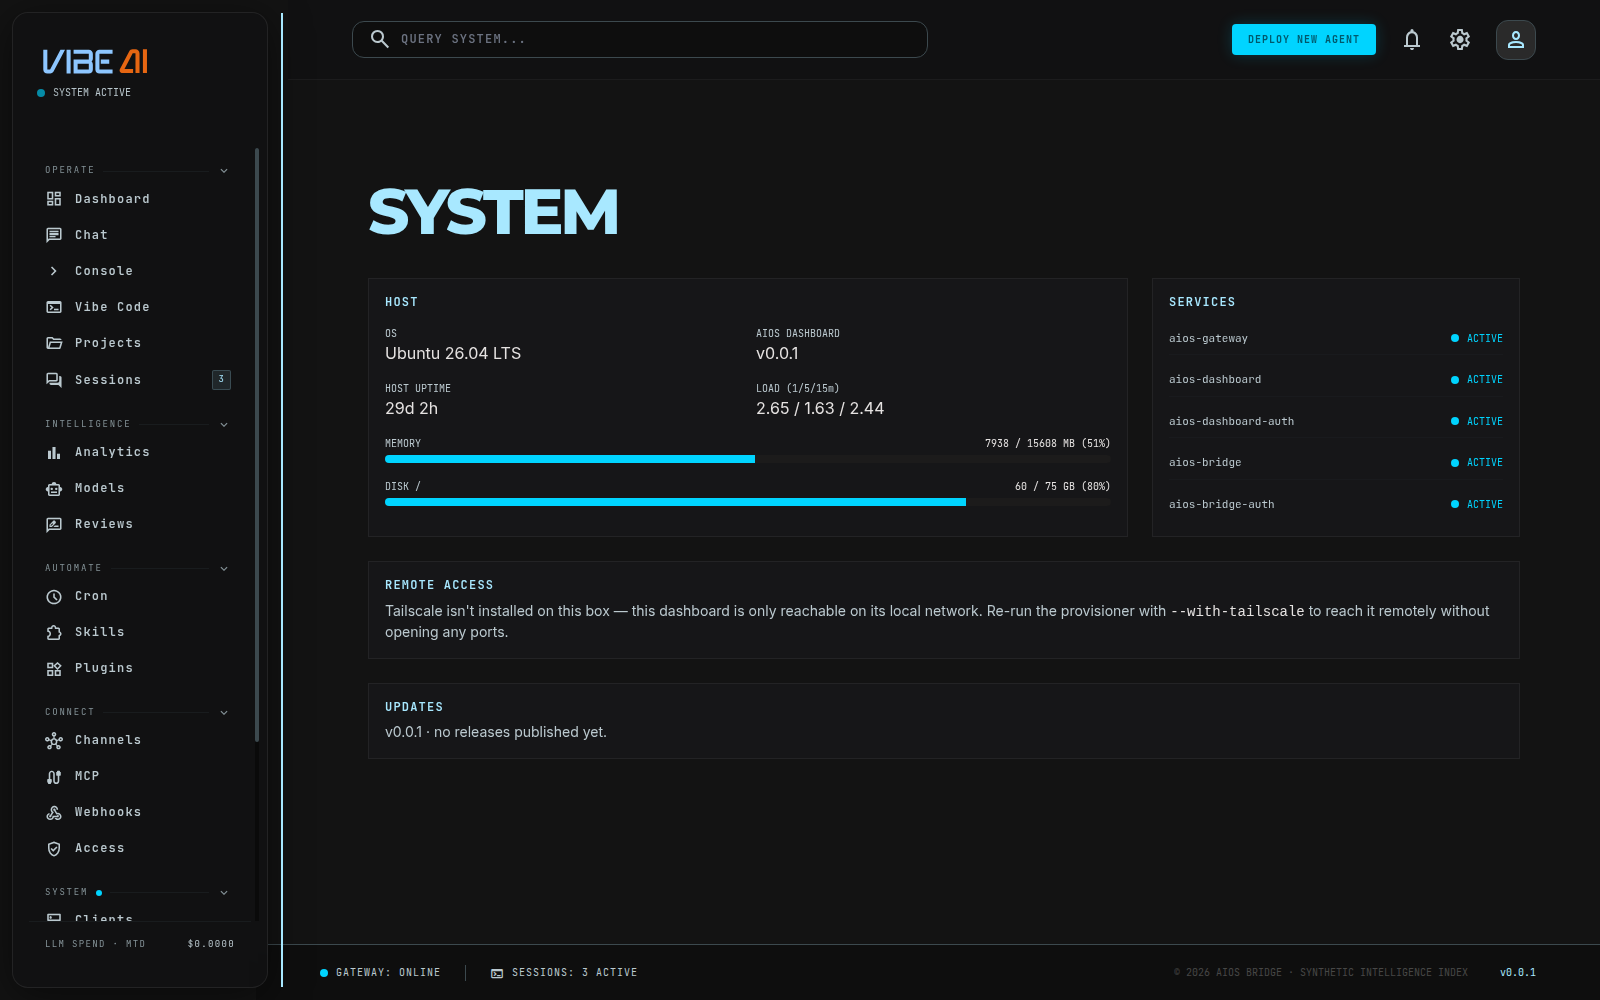The image size is (1600, 1000).
Task: Open Console menu item
Action: 138,271
